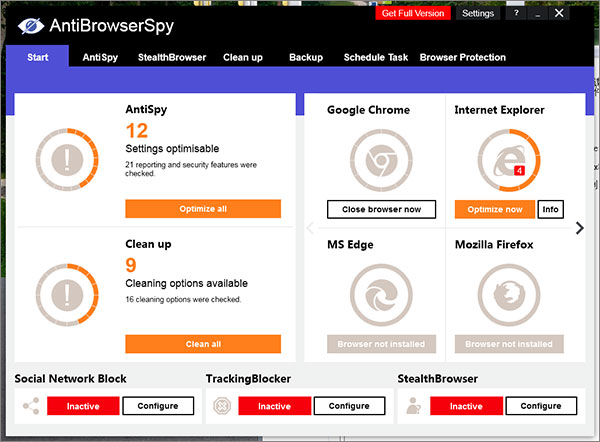Click the AntiSpy warning exclamation ring icon

point(67,160)
